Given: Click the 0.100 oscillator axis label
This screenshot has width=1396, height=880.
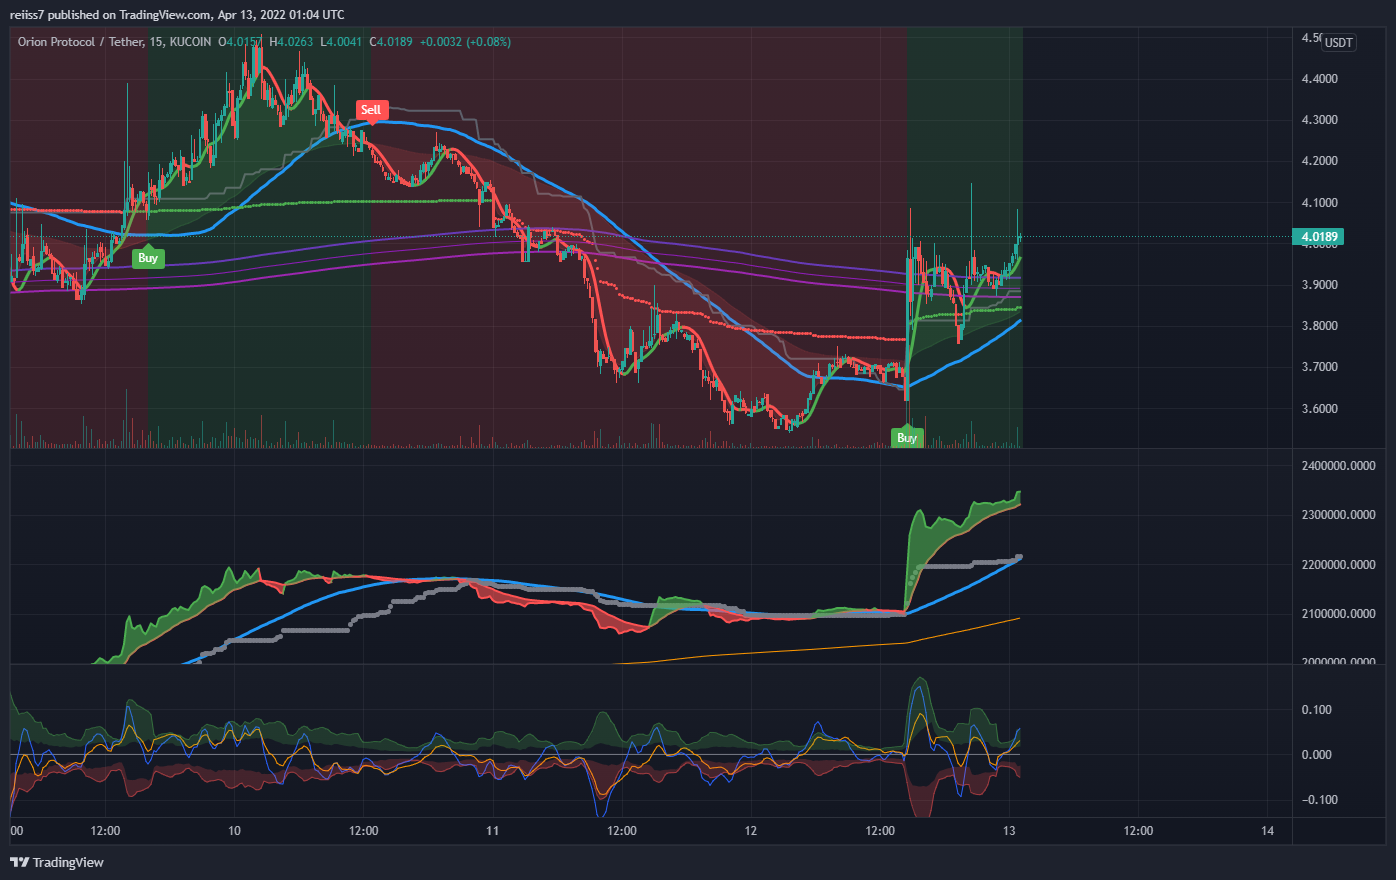Looking at the screenshot, I should tap(1316, 710).
